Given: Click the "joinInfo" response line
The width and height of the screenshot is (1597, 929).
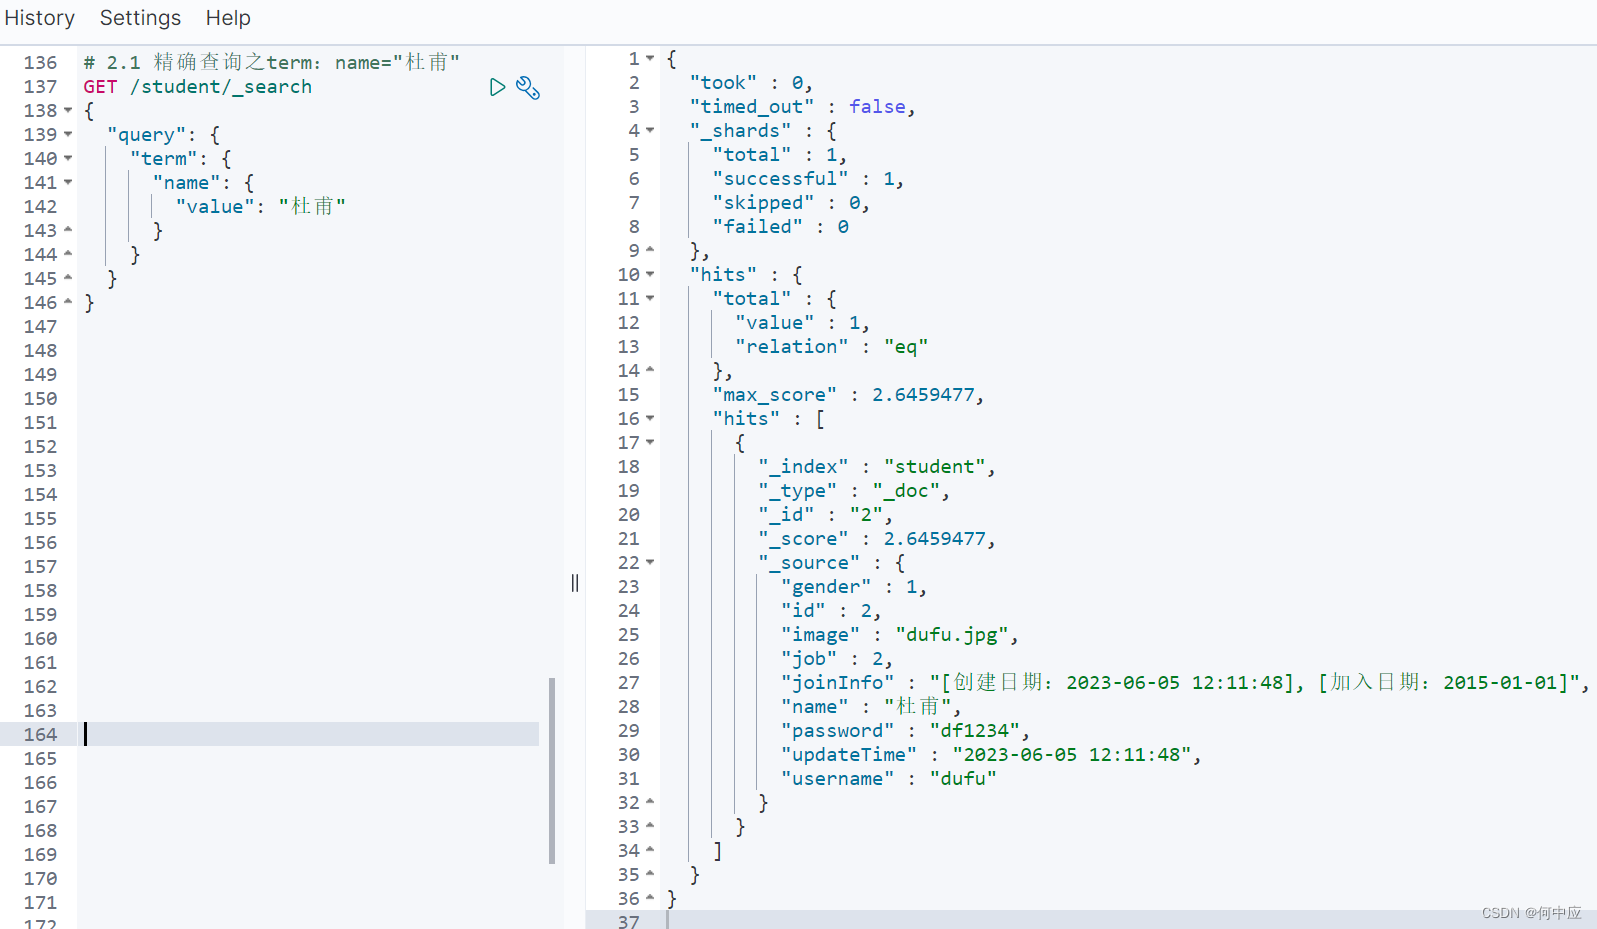Looking at the screenshot, I should [1186, 683].
